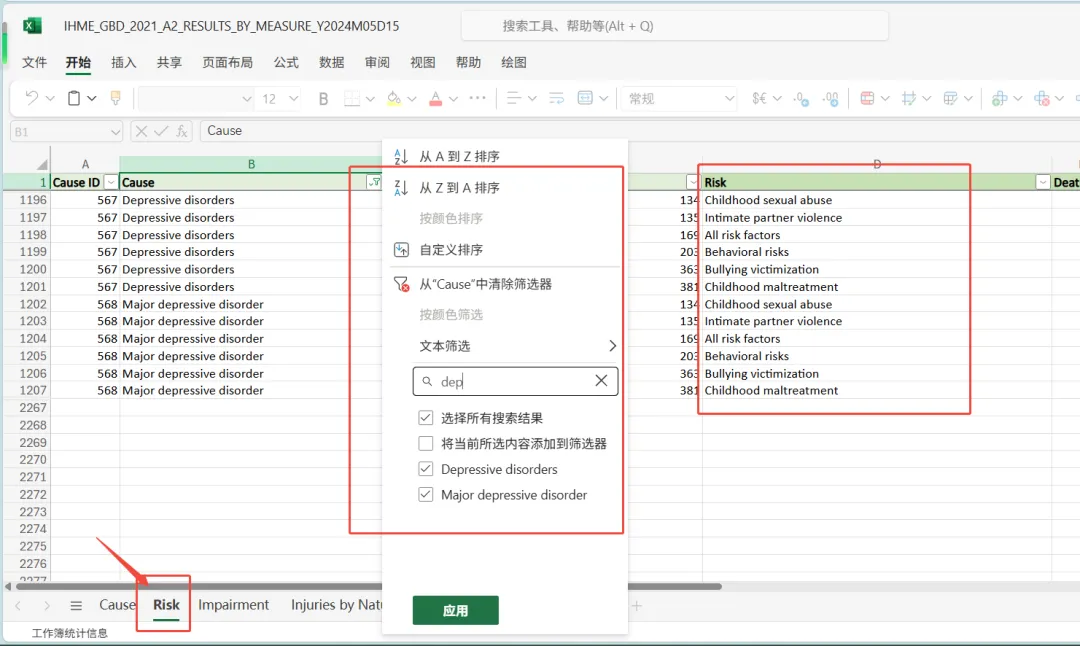Open the Impairment sheet tab
Screen dimensions: 1080x646
point(233,605)
